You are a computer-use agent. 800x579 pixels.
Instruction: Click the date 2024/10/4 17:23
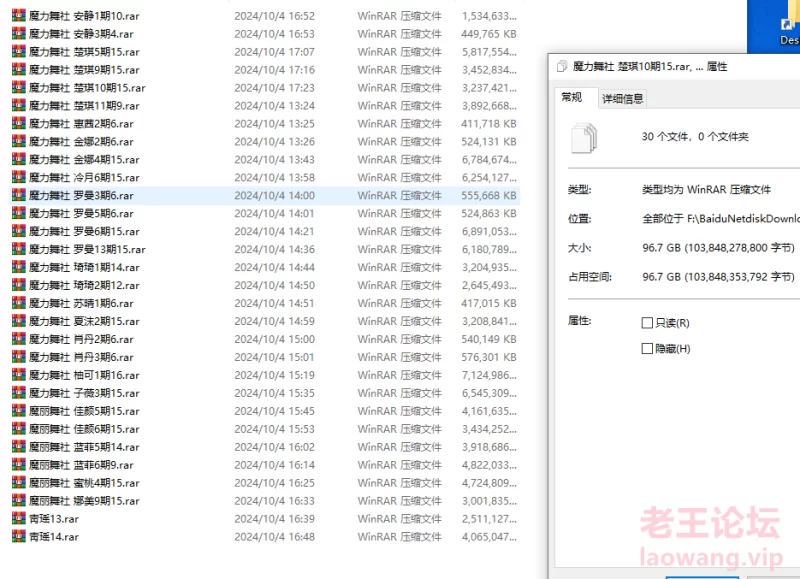(274, 88)
